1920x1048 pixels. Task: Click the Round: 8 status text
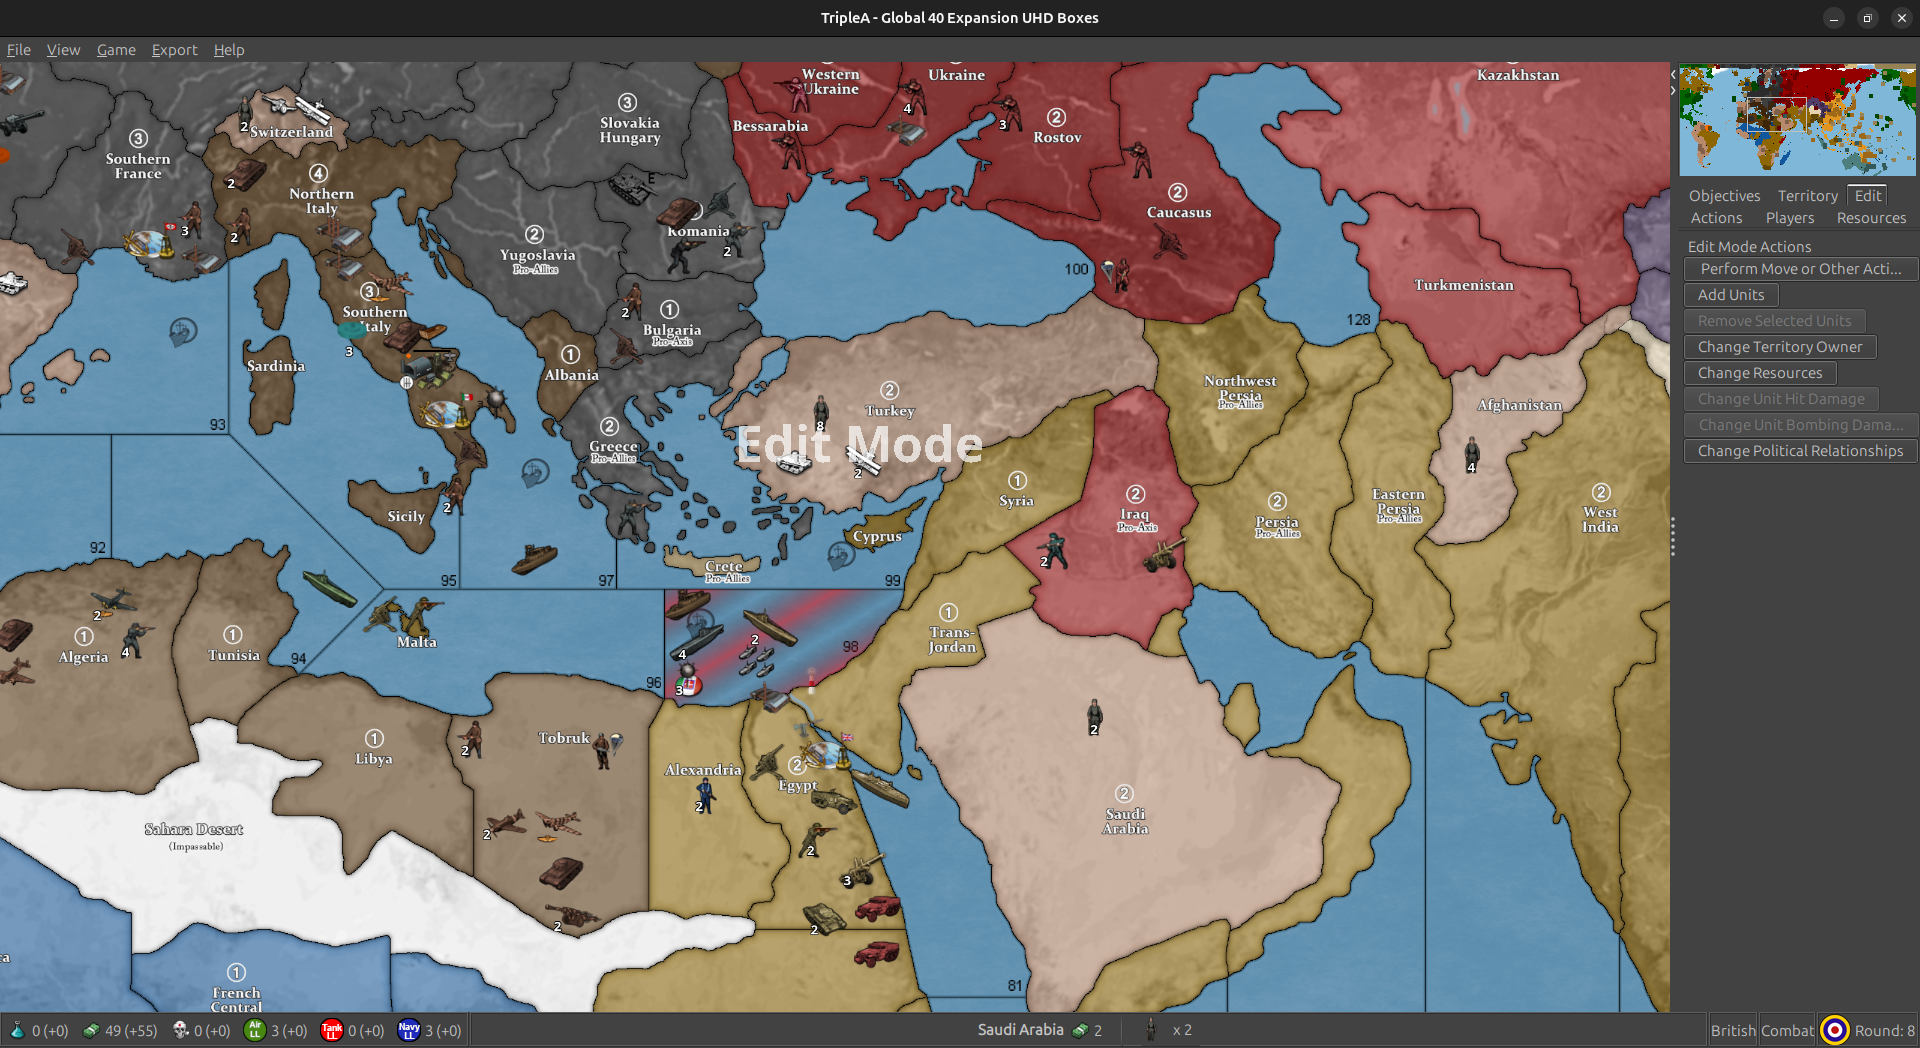pos(1884,1030)
